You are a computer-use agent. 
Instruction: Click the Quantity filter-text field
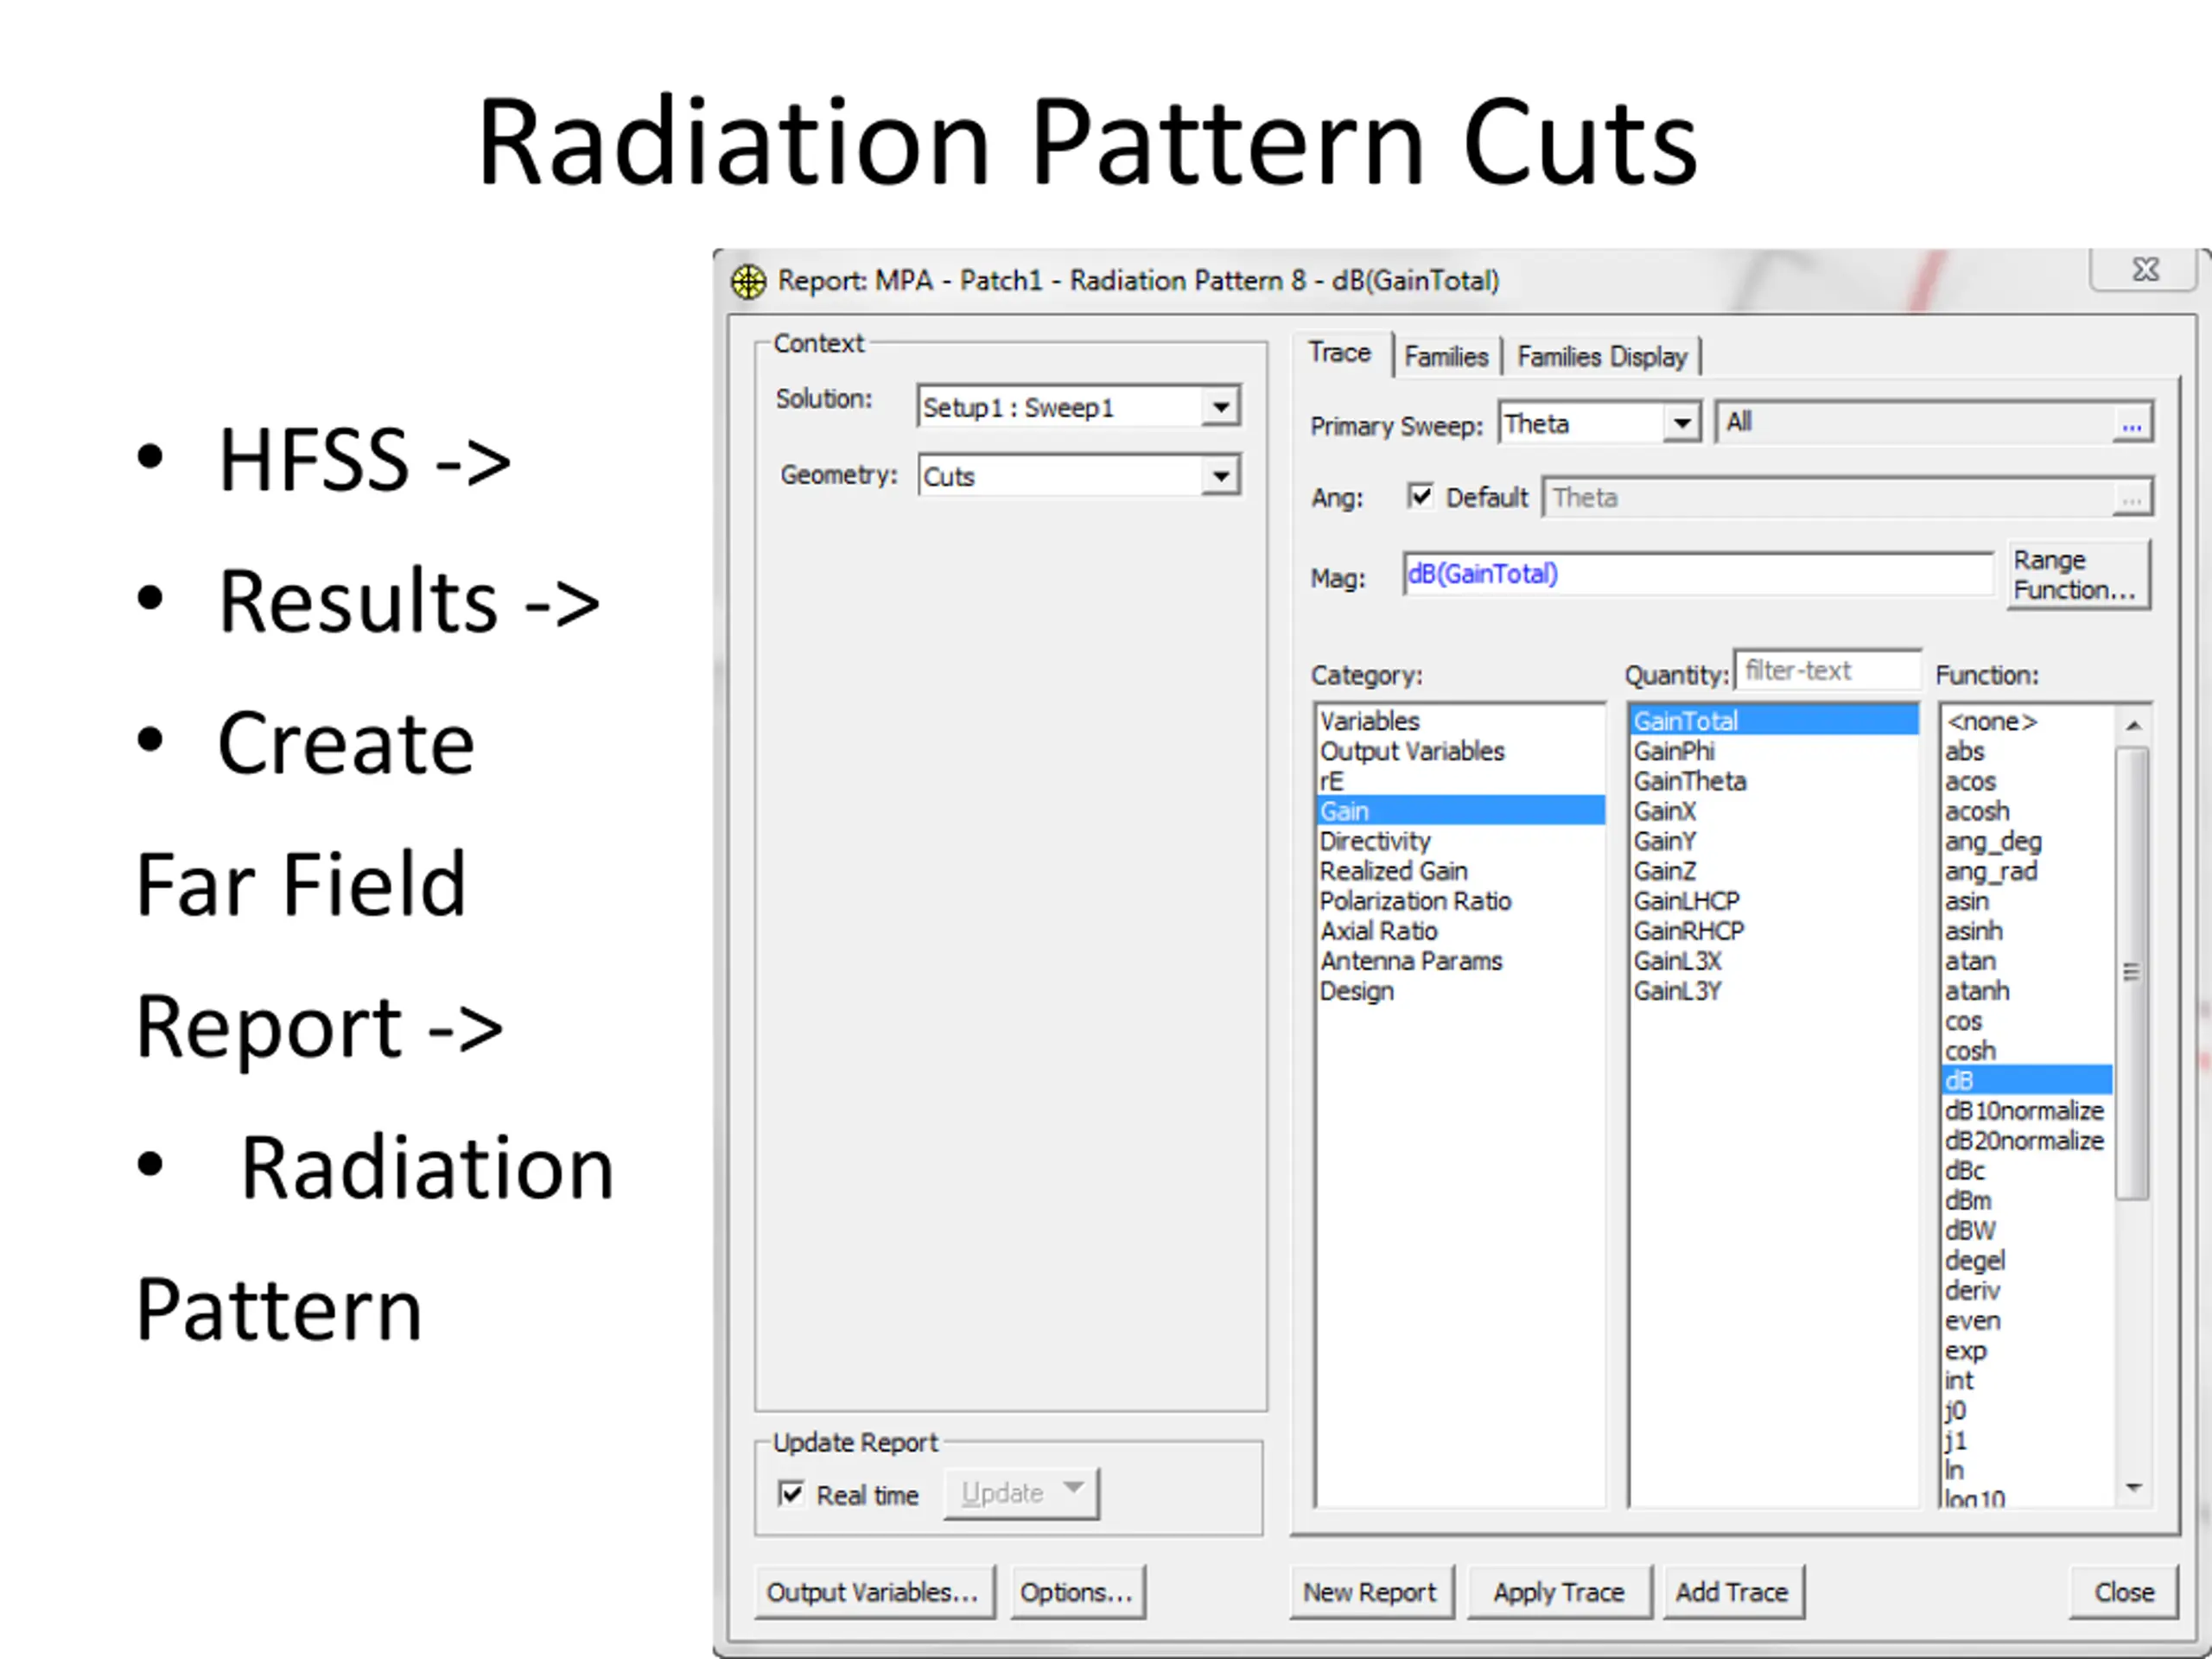1827,671
